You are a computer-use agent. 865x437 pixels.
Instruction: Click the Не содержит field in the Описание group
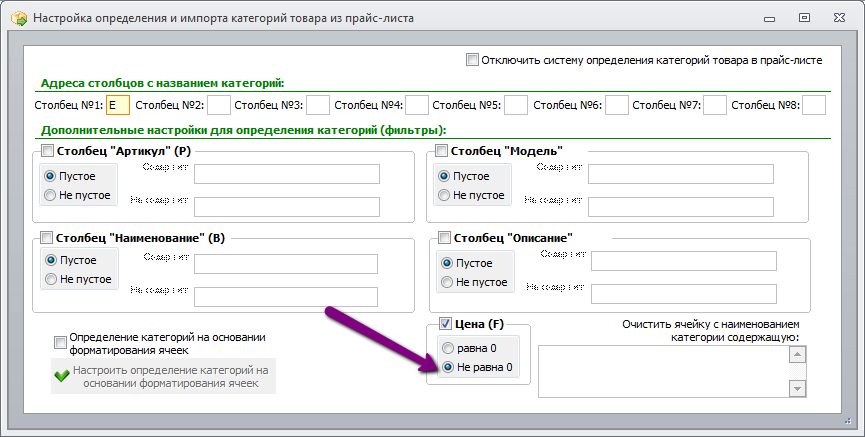[684, 294]
